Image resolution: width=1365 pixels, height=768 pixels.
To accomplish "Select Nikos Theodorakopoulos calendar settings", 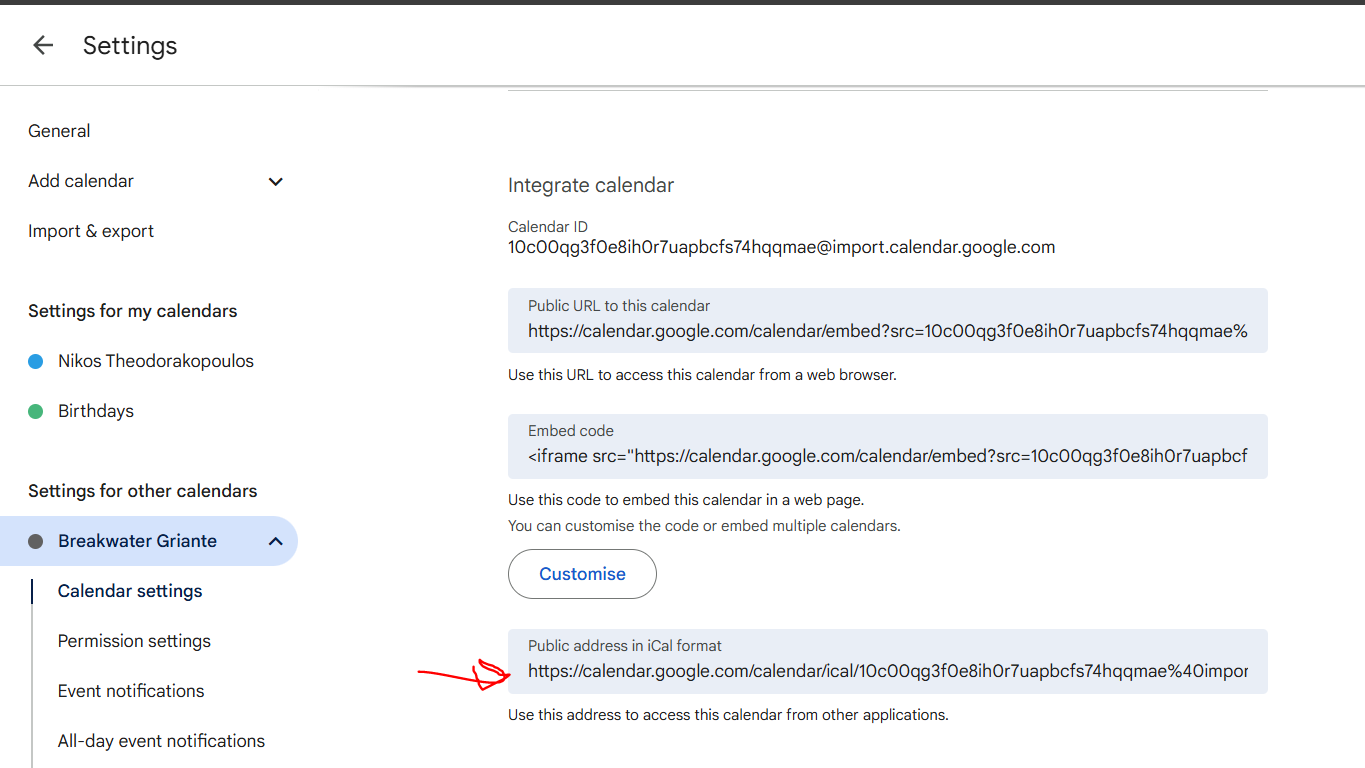I will 156,361.
